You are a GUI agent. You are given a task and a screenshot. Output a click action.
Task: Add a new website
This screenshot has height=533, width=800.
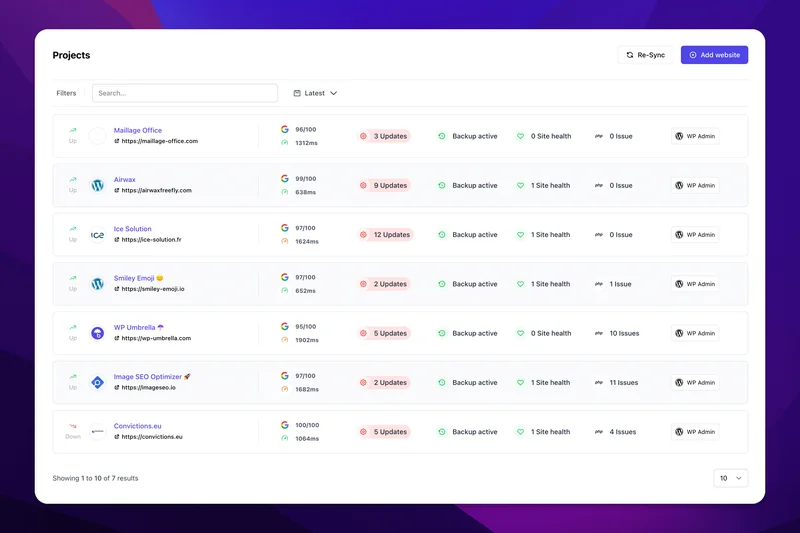tap(714, 55)
